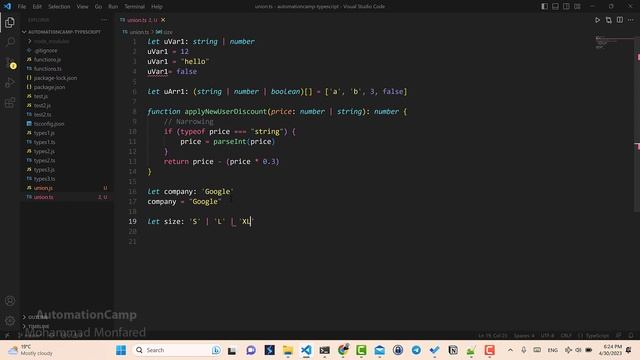Open the Help menu
The height and width of the screenshot is (360, 640).
[157, 7]
